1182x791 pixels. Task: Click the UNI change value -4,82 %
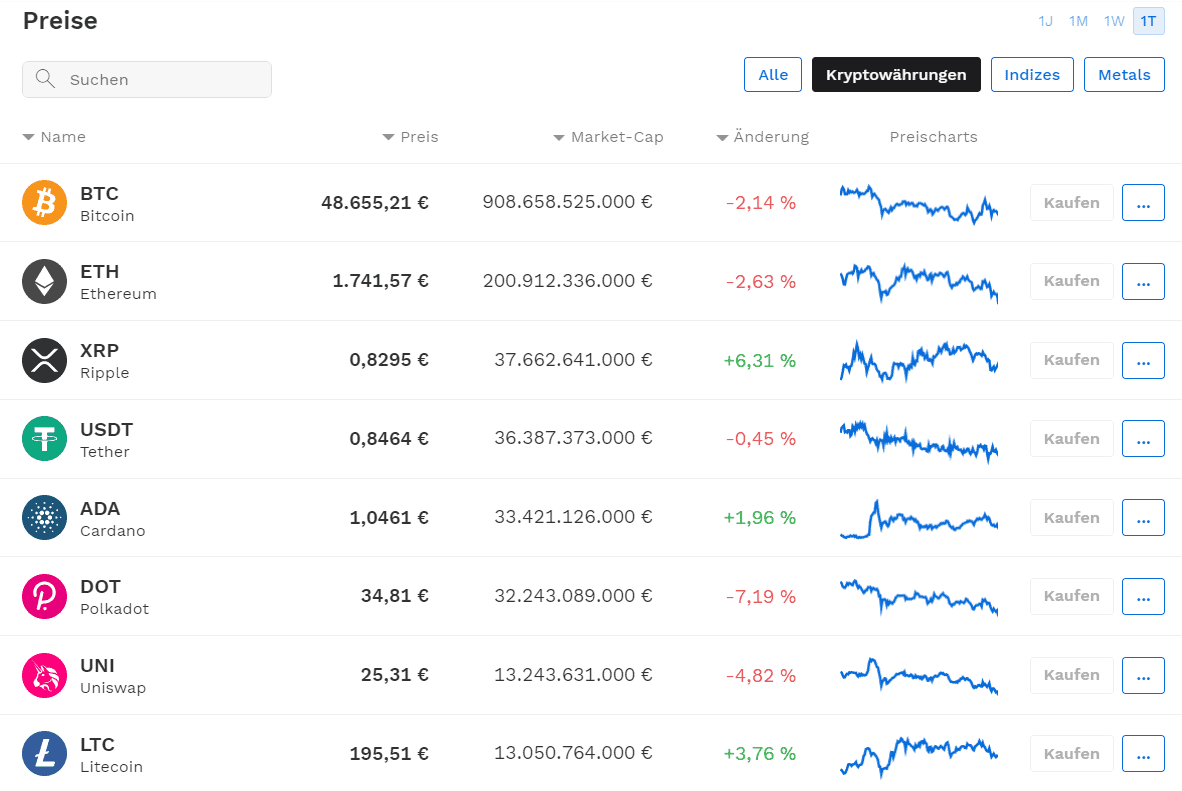(761, 676)
